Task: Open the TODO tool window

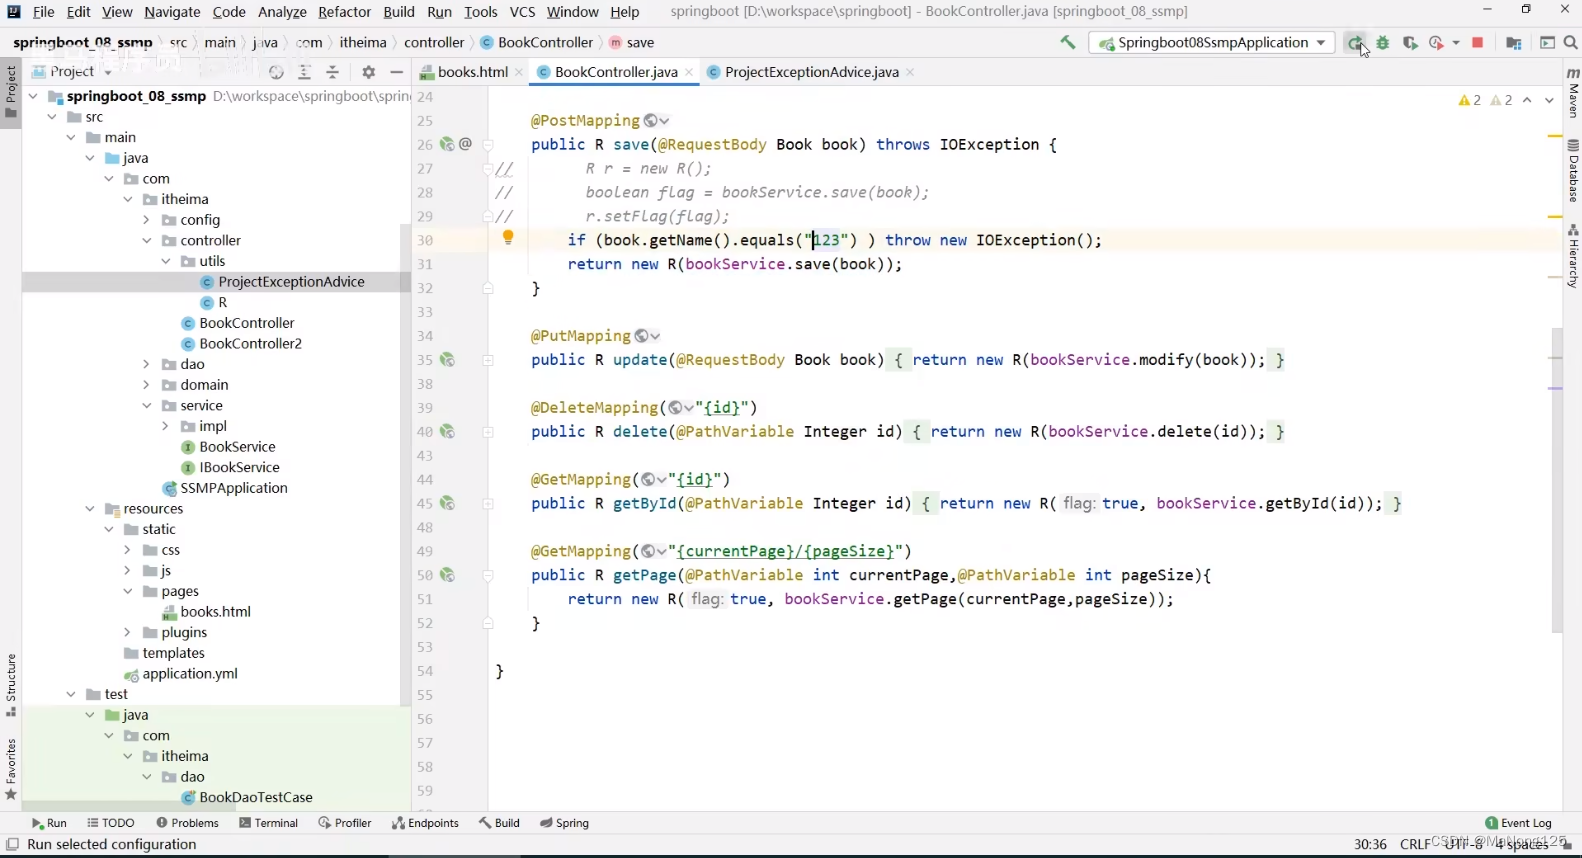Action: [110, 823]
